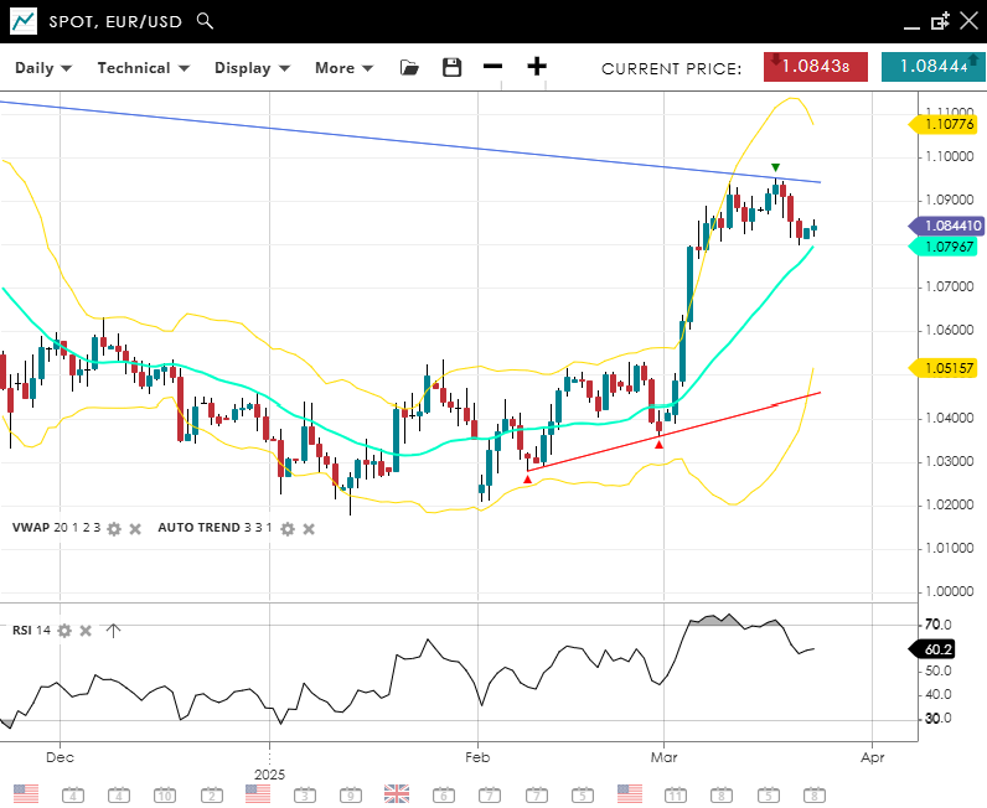Remove the AUTO TREND indicator
Viewport: 987px width, 808px height.
click(308, 528)
